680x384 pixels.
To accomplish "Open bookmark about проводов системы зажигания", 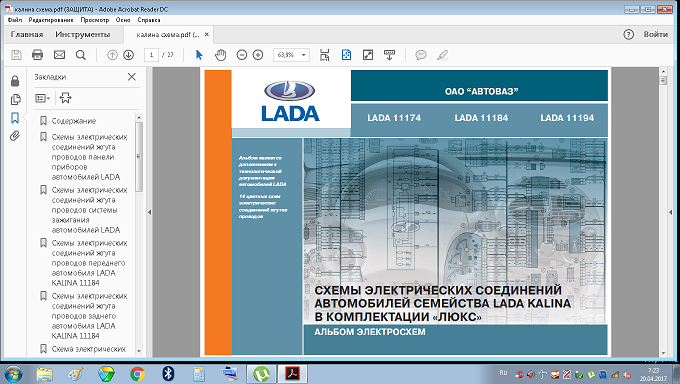I will coord(89,210).
